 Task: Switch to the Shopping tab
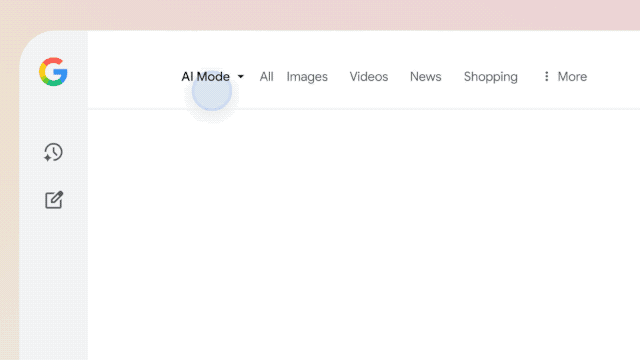[x=491, y=77]
